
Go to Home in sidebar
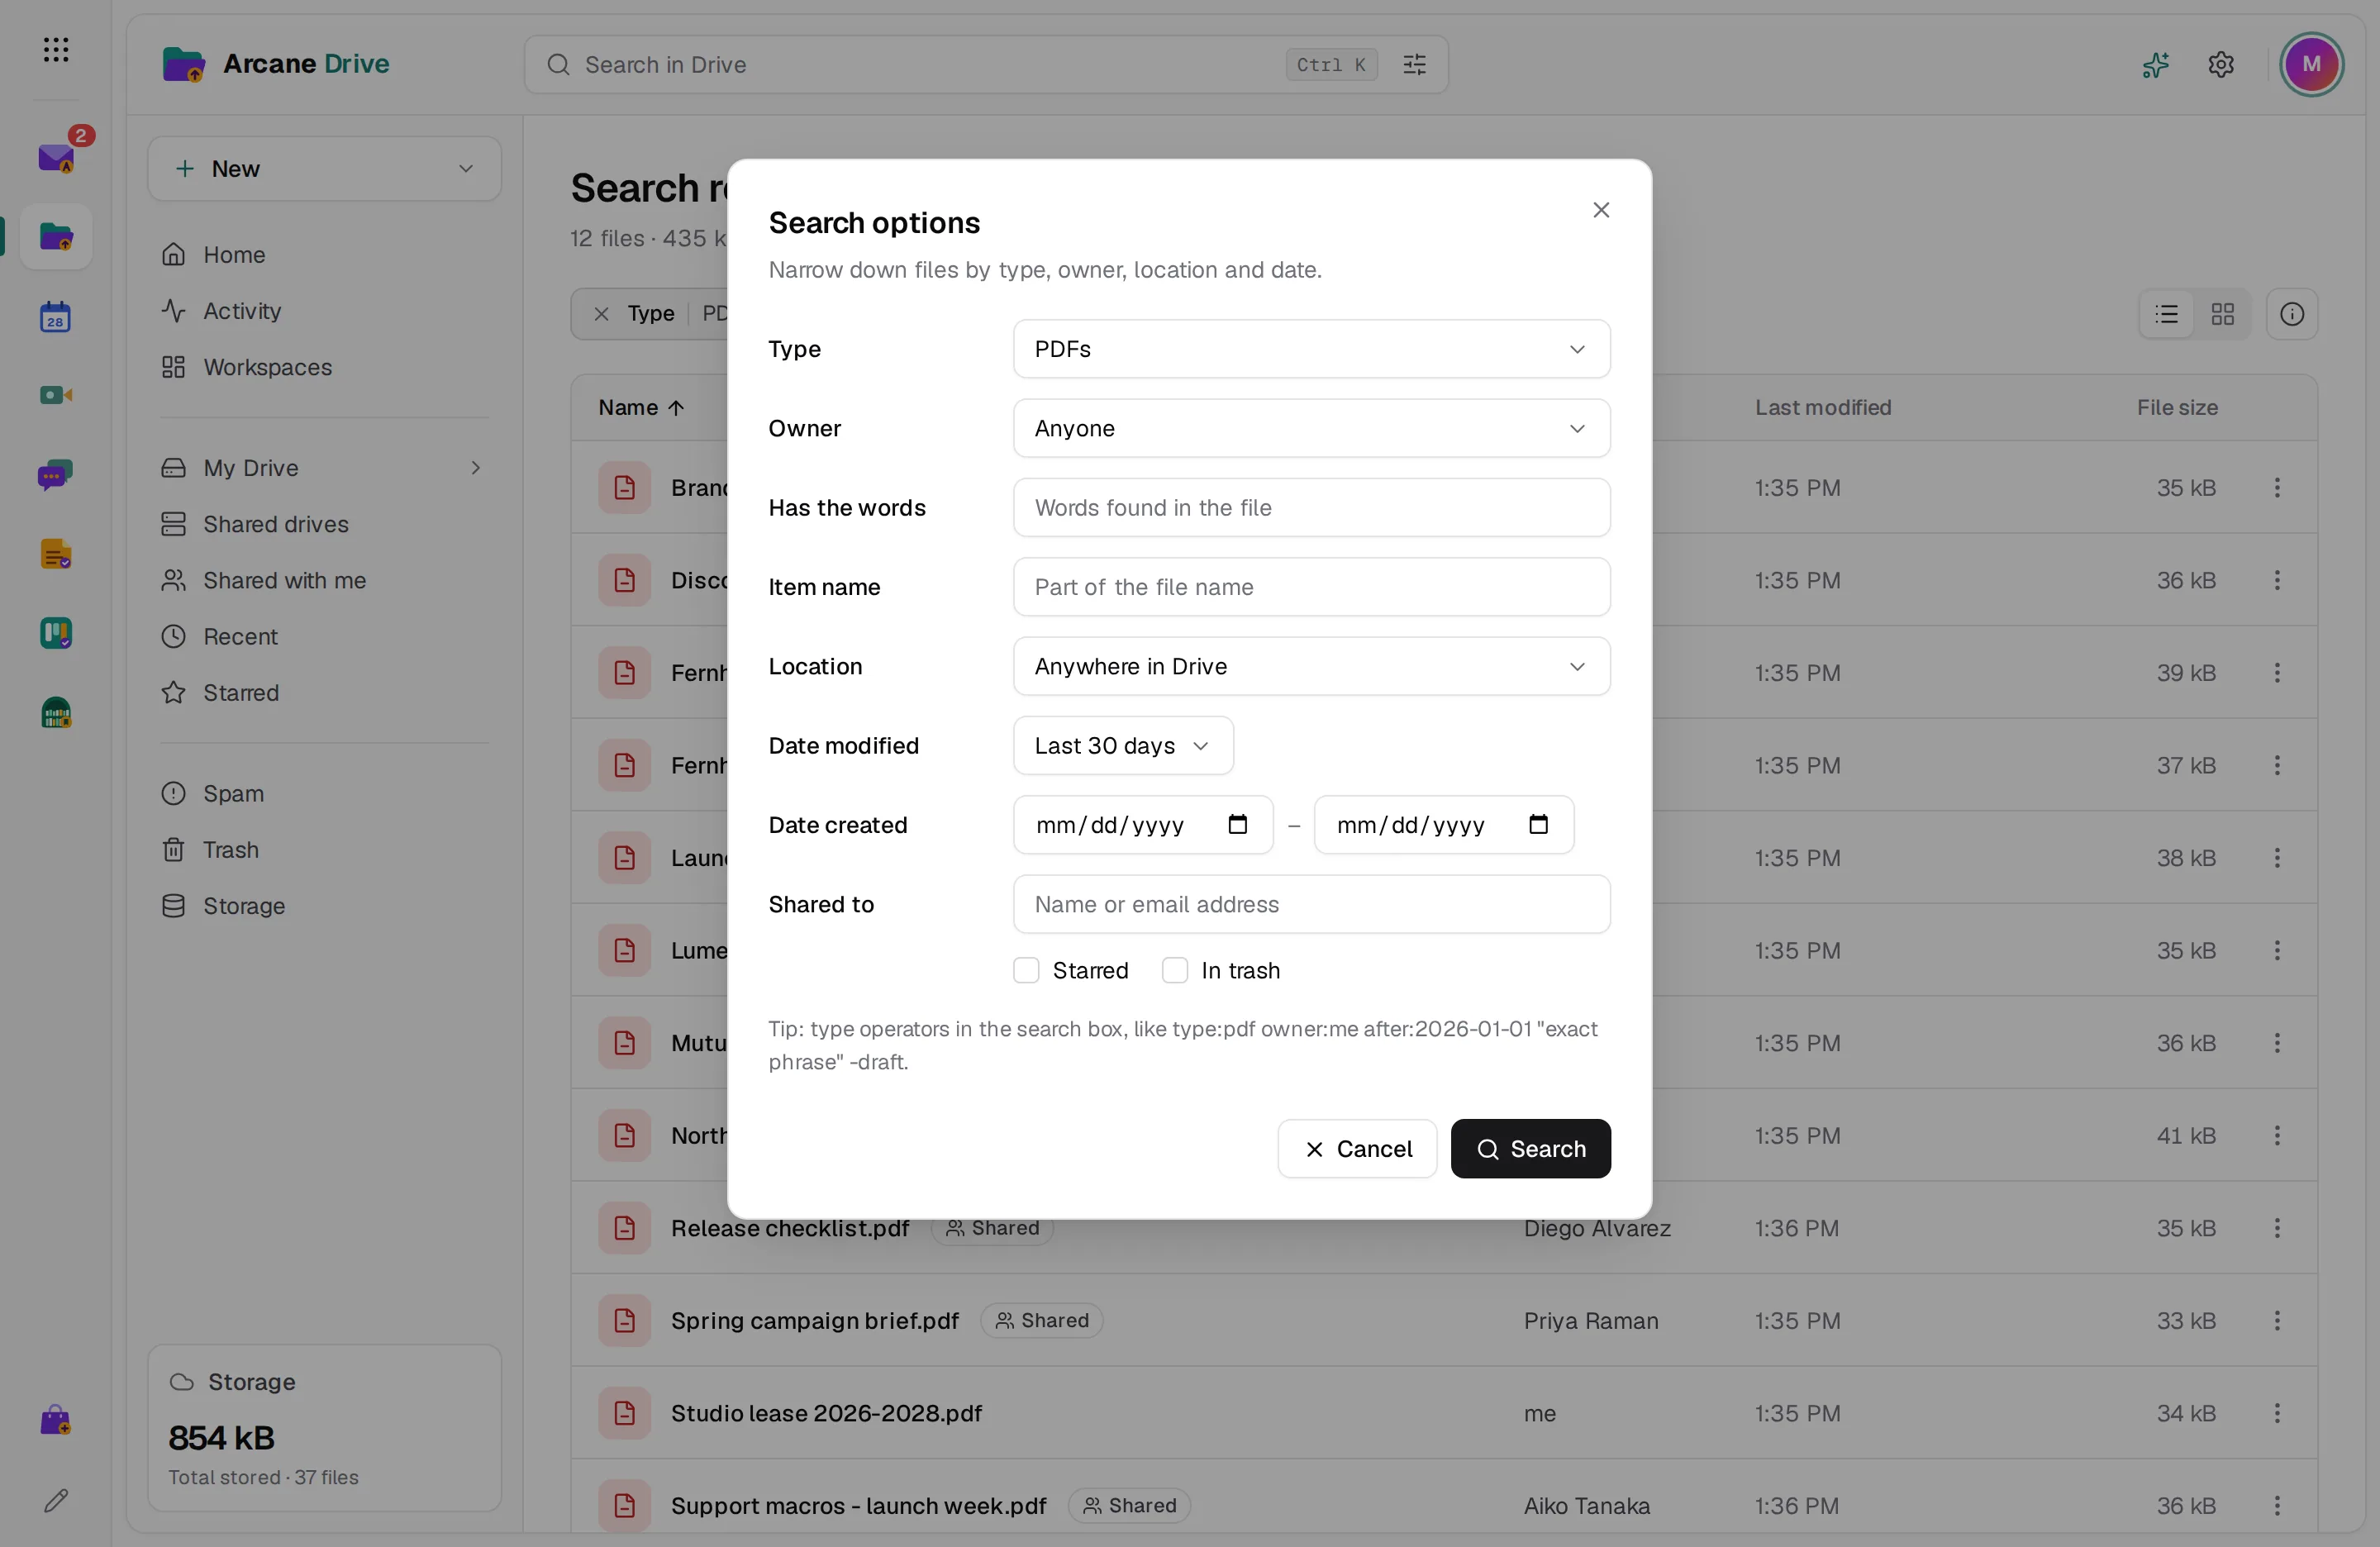pos(324,255)
